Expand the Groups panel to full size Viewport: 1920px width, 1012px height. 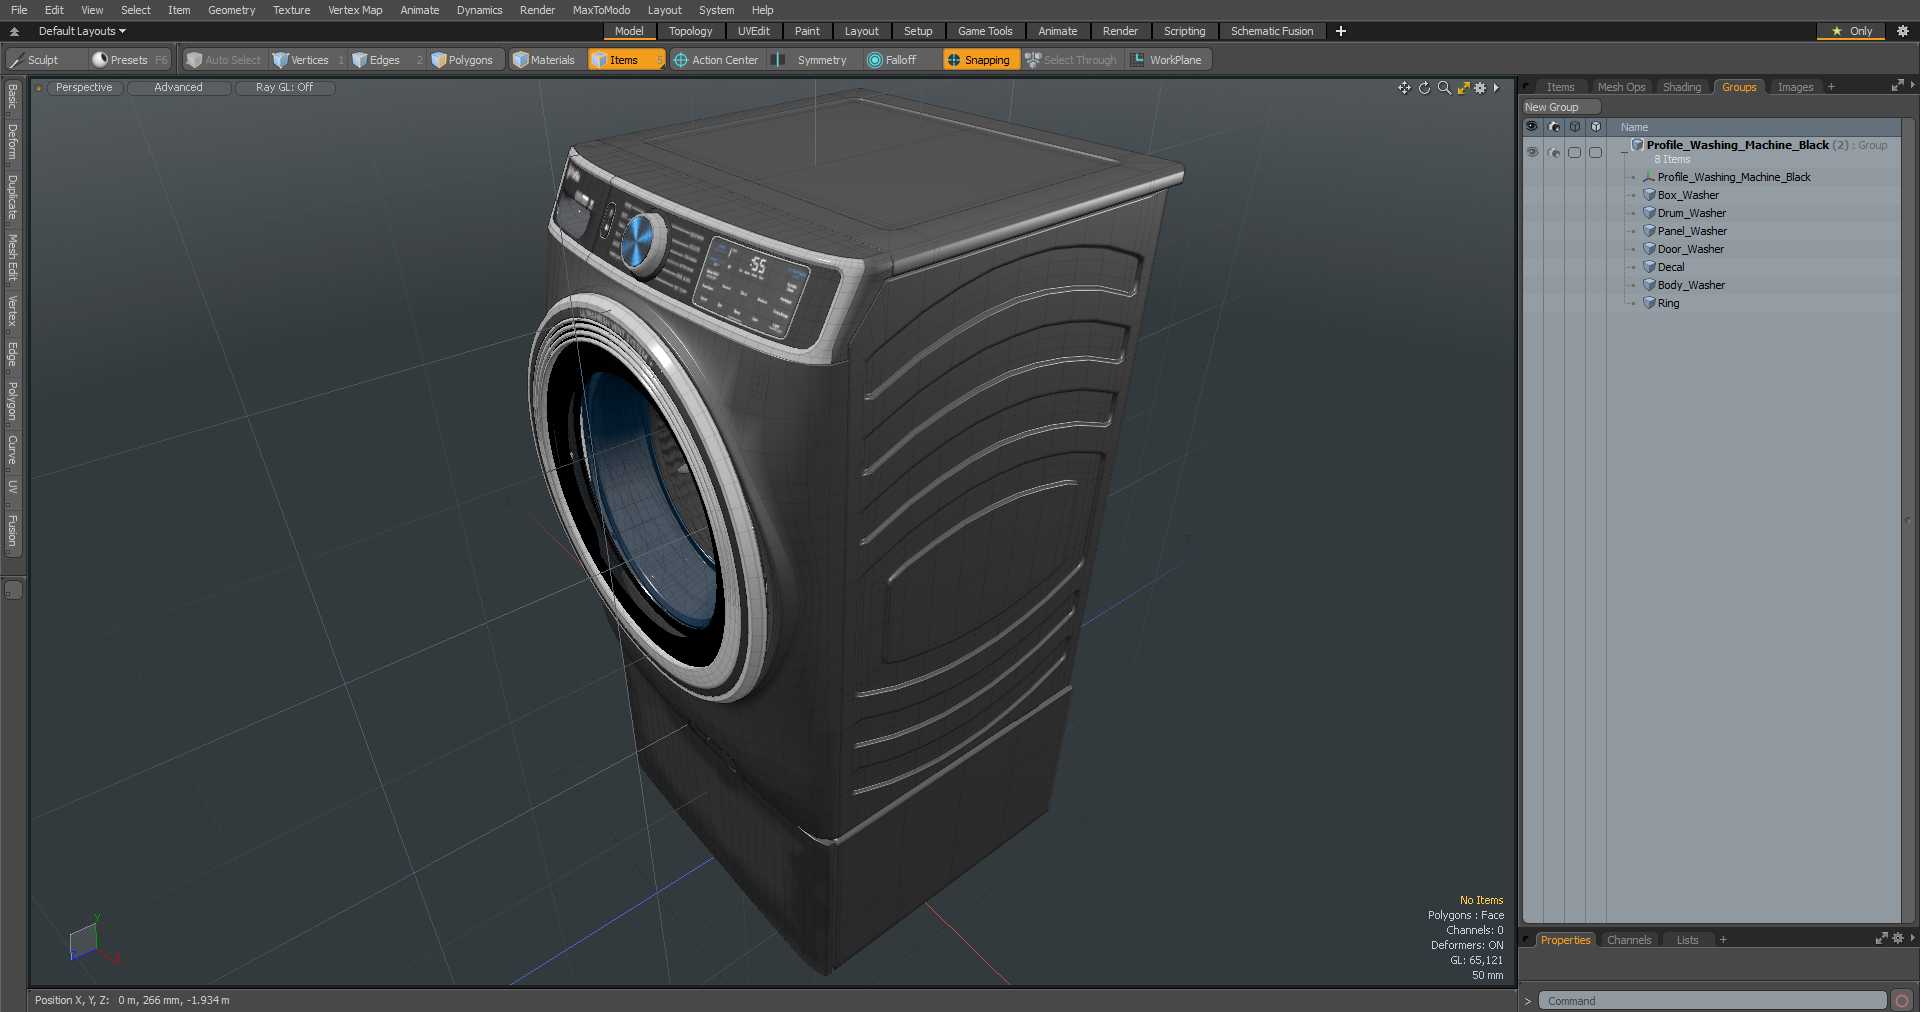pyautogui.click(x=1897, y=86)
